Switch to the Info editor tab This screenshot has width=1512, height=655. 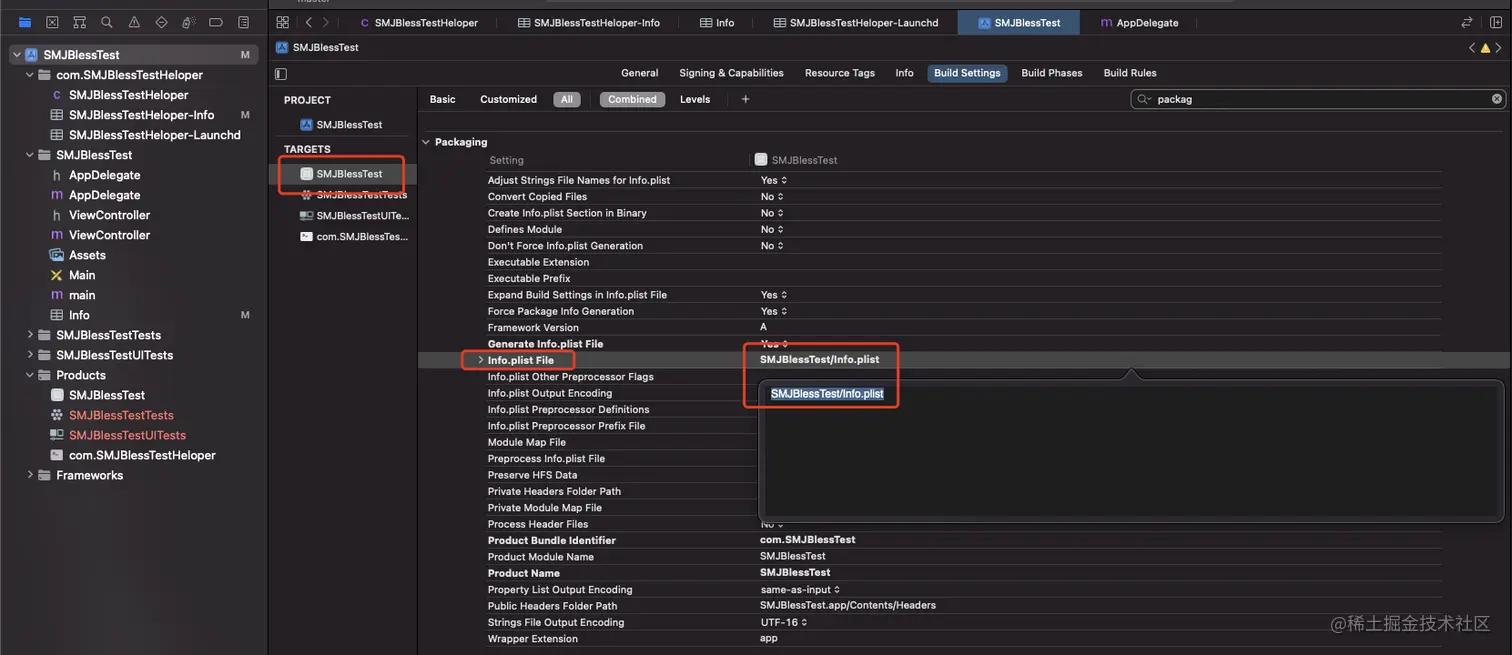[717, 22]
